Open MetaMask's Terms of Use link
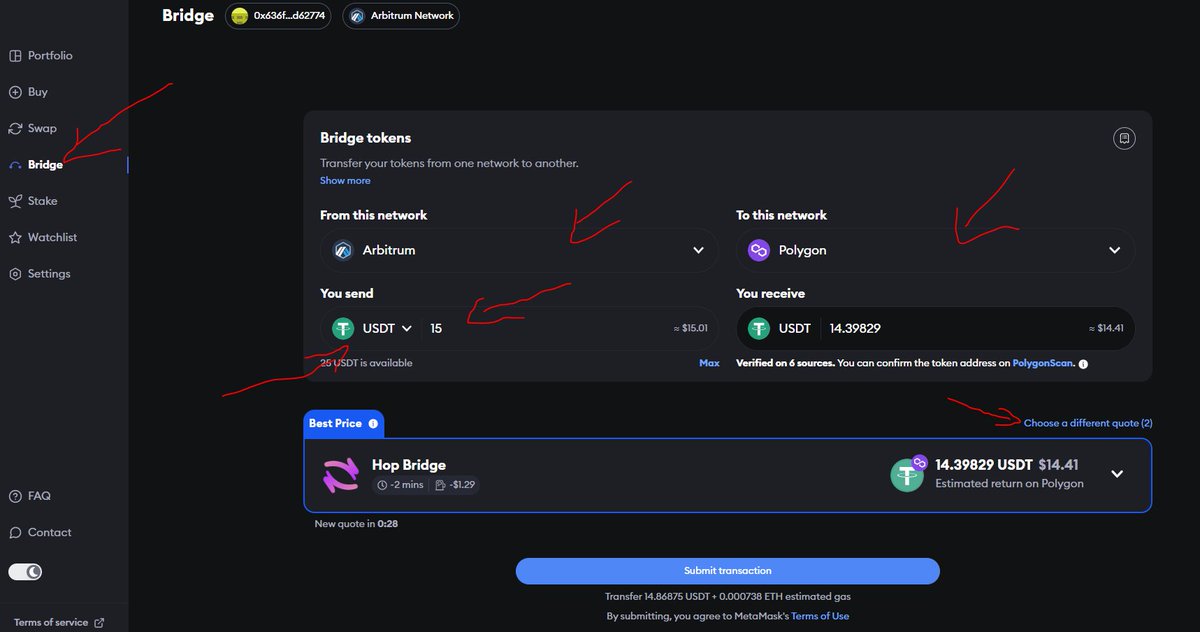This screenshot has height=632, width=1200. [820, 616]
